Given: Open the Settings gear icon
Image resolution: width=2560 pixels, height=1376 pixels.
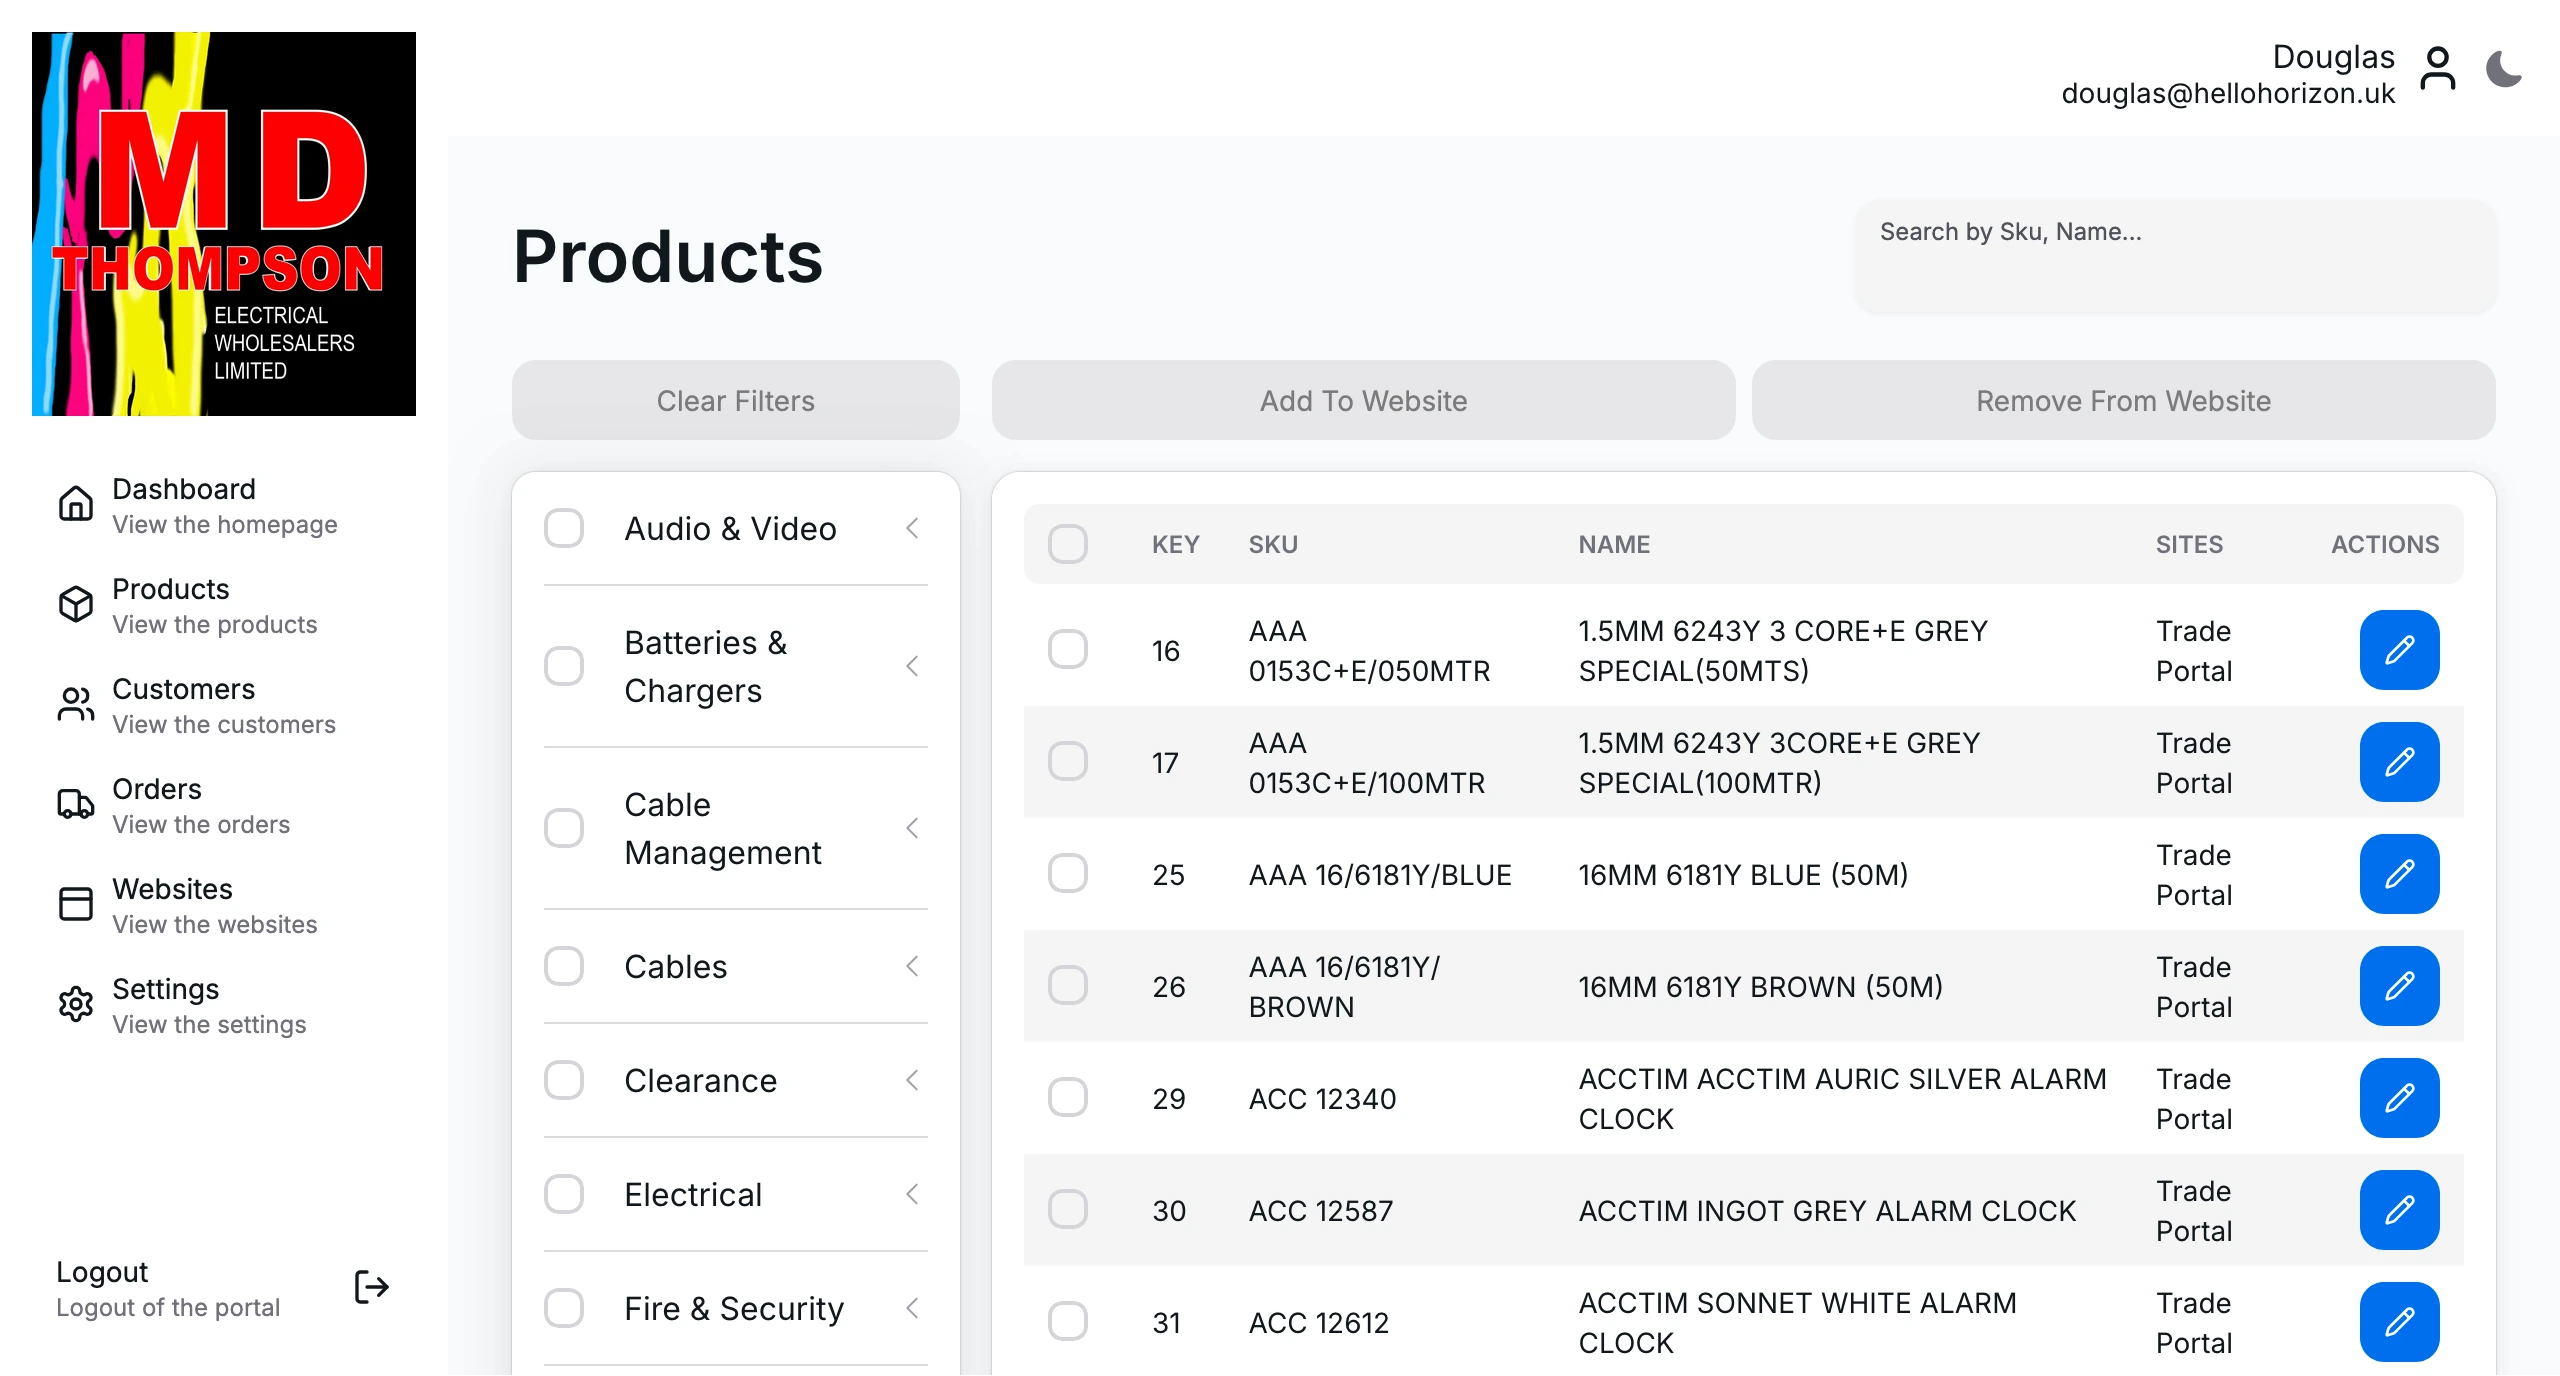Looking at the screenshot, I should [x=75, y=1004].
